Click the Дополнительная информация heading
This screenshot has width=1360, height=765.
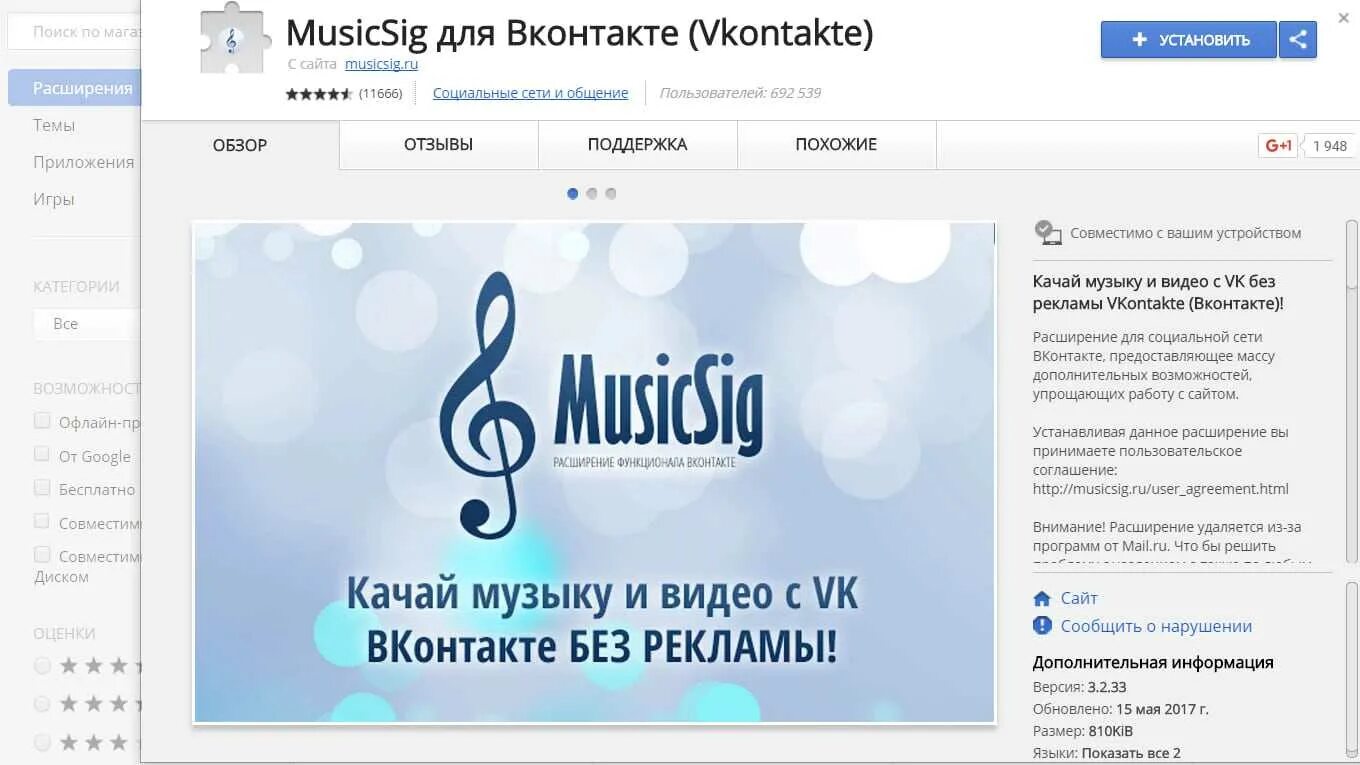[x=1153, y=662]
